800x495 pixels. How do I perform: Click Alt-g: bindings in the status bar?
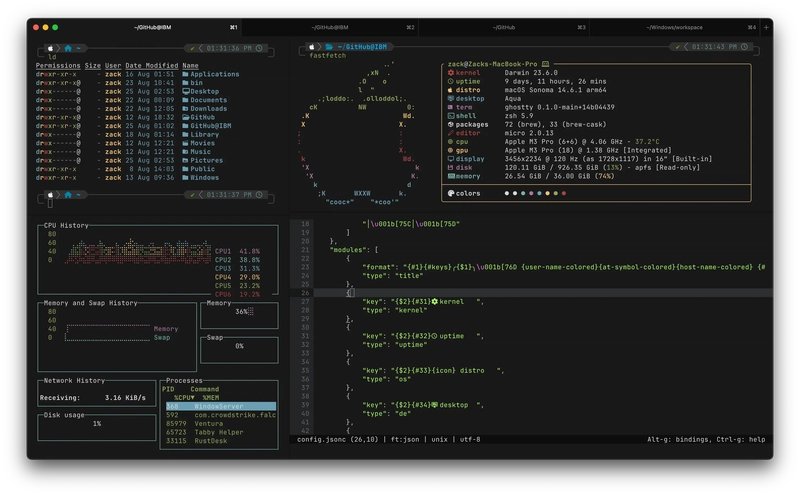point(678,439)
